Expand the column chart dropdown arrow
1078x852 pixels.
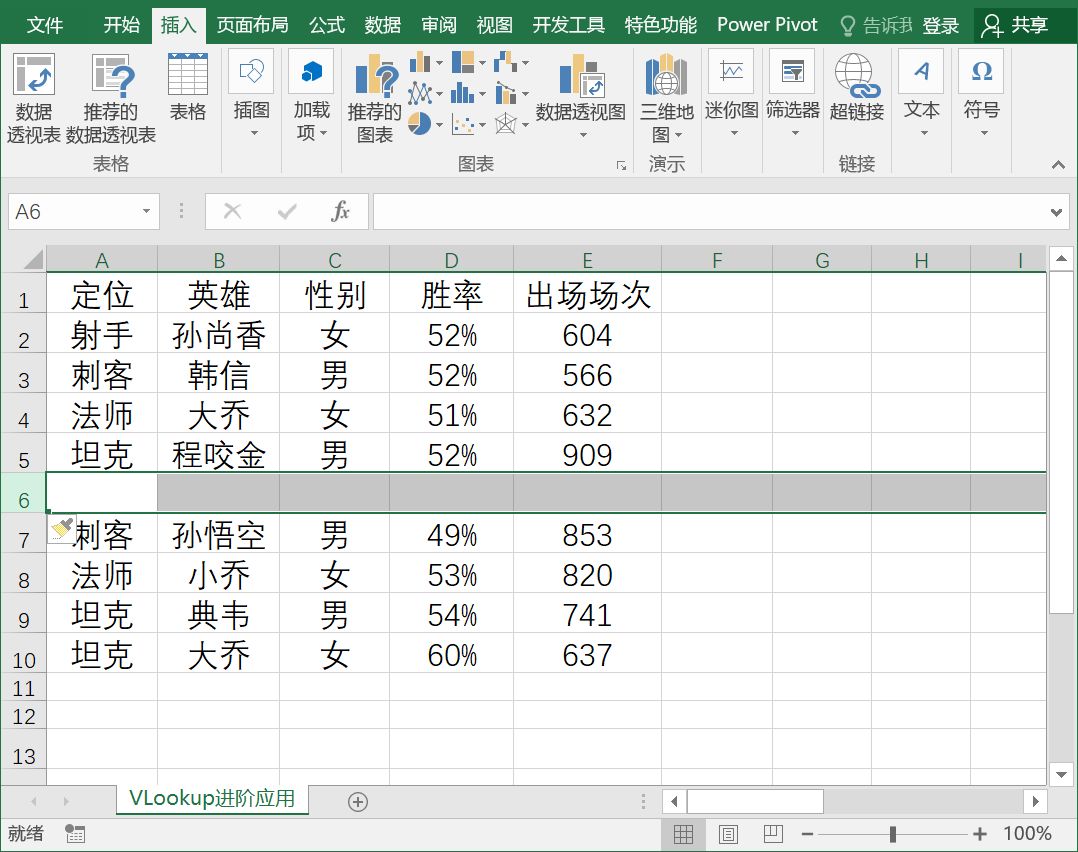tap(439, 63)
